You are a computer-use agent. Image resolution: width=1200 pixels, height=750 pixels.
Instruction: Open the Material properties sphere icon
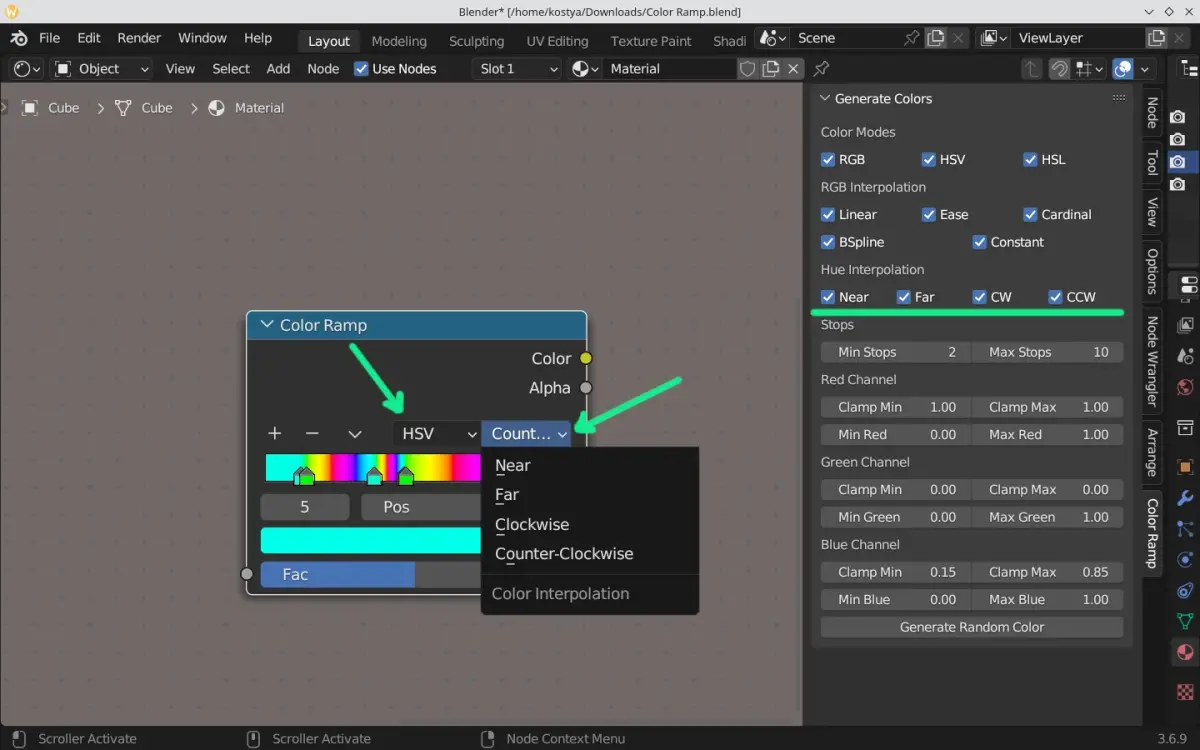[1186, 652]
